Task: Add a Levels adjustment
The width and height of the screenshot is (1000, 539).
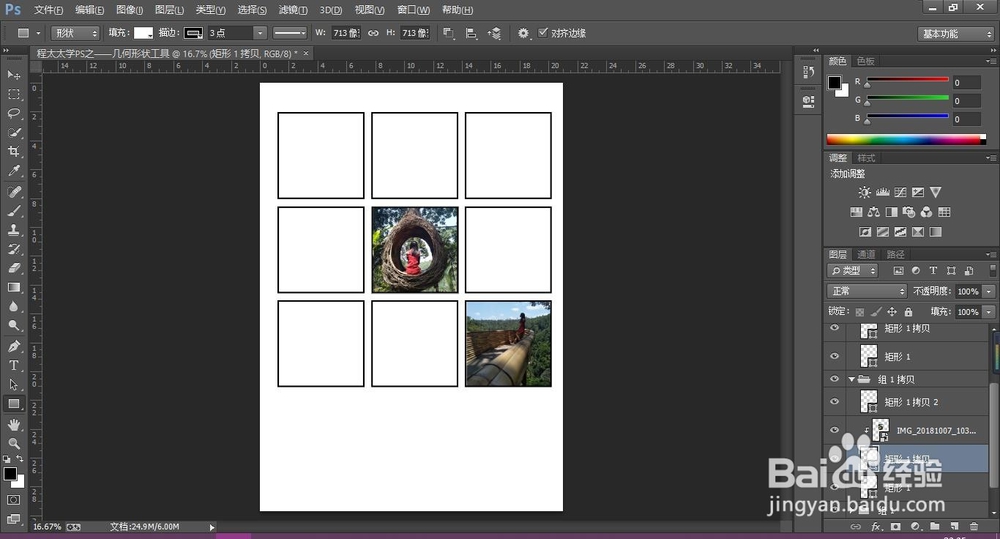Action: (x=883, y=192)
